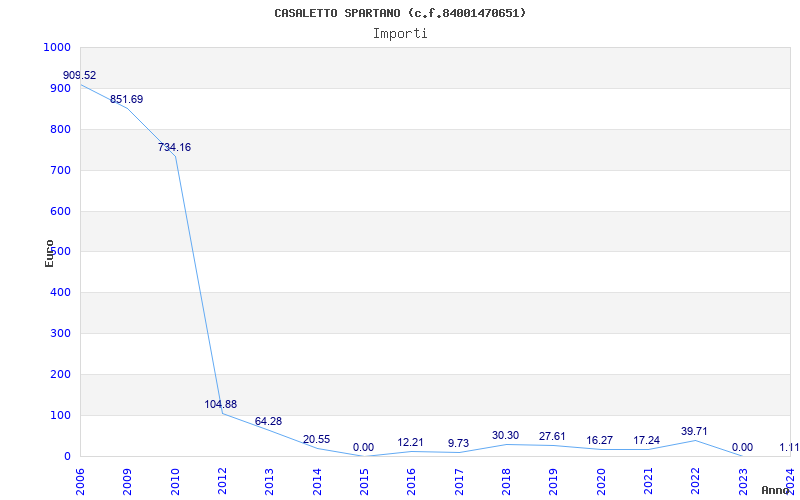This screenshot has height=500, width=800.
Task: Click the Euro axis title
Action: tap(49, 254)
